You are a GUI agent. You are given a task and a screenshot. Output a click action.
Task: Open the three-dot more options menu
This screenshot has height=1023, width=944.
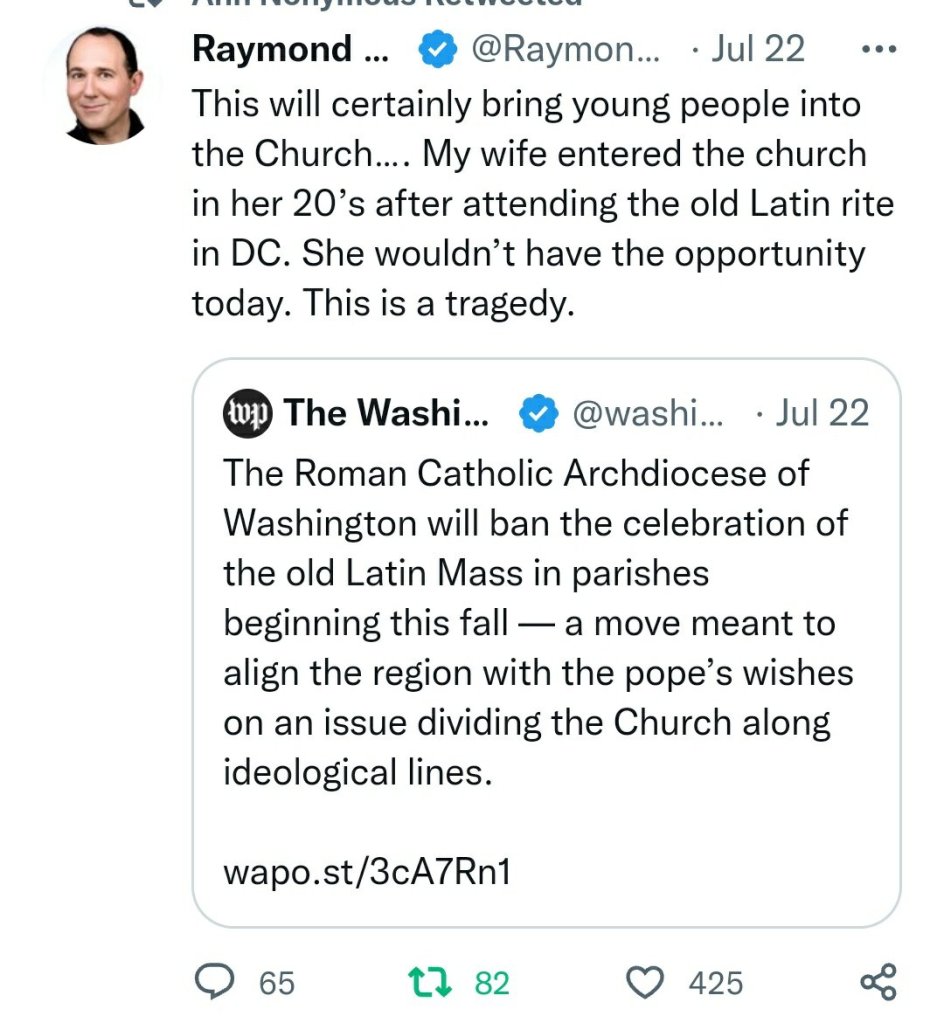coord(880,49)
